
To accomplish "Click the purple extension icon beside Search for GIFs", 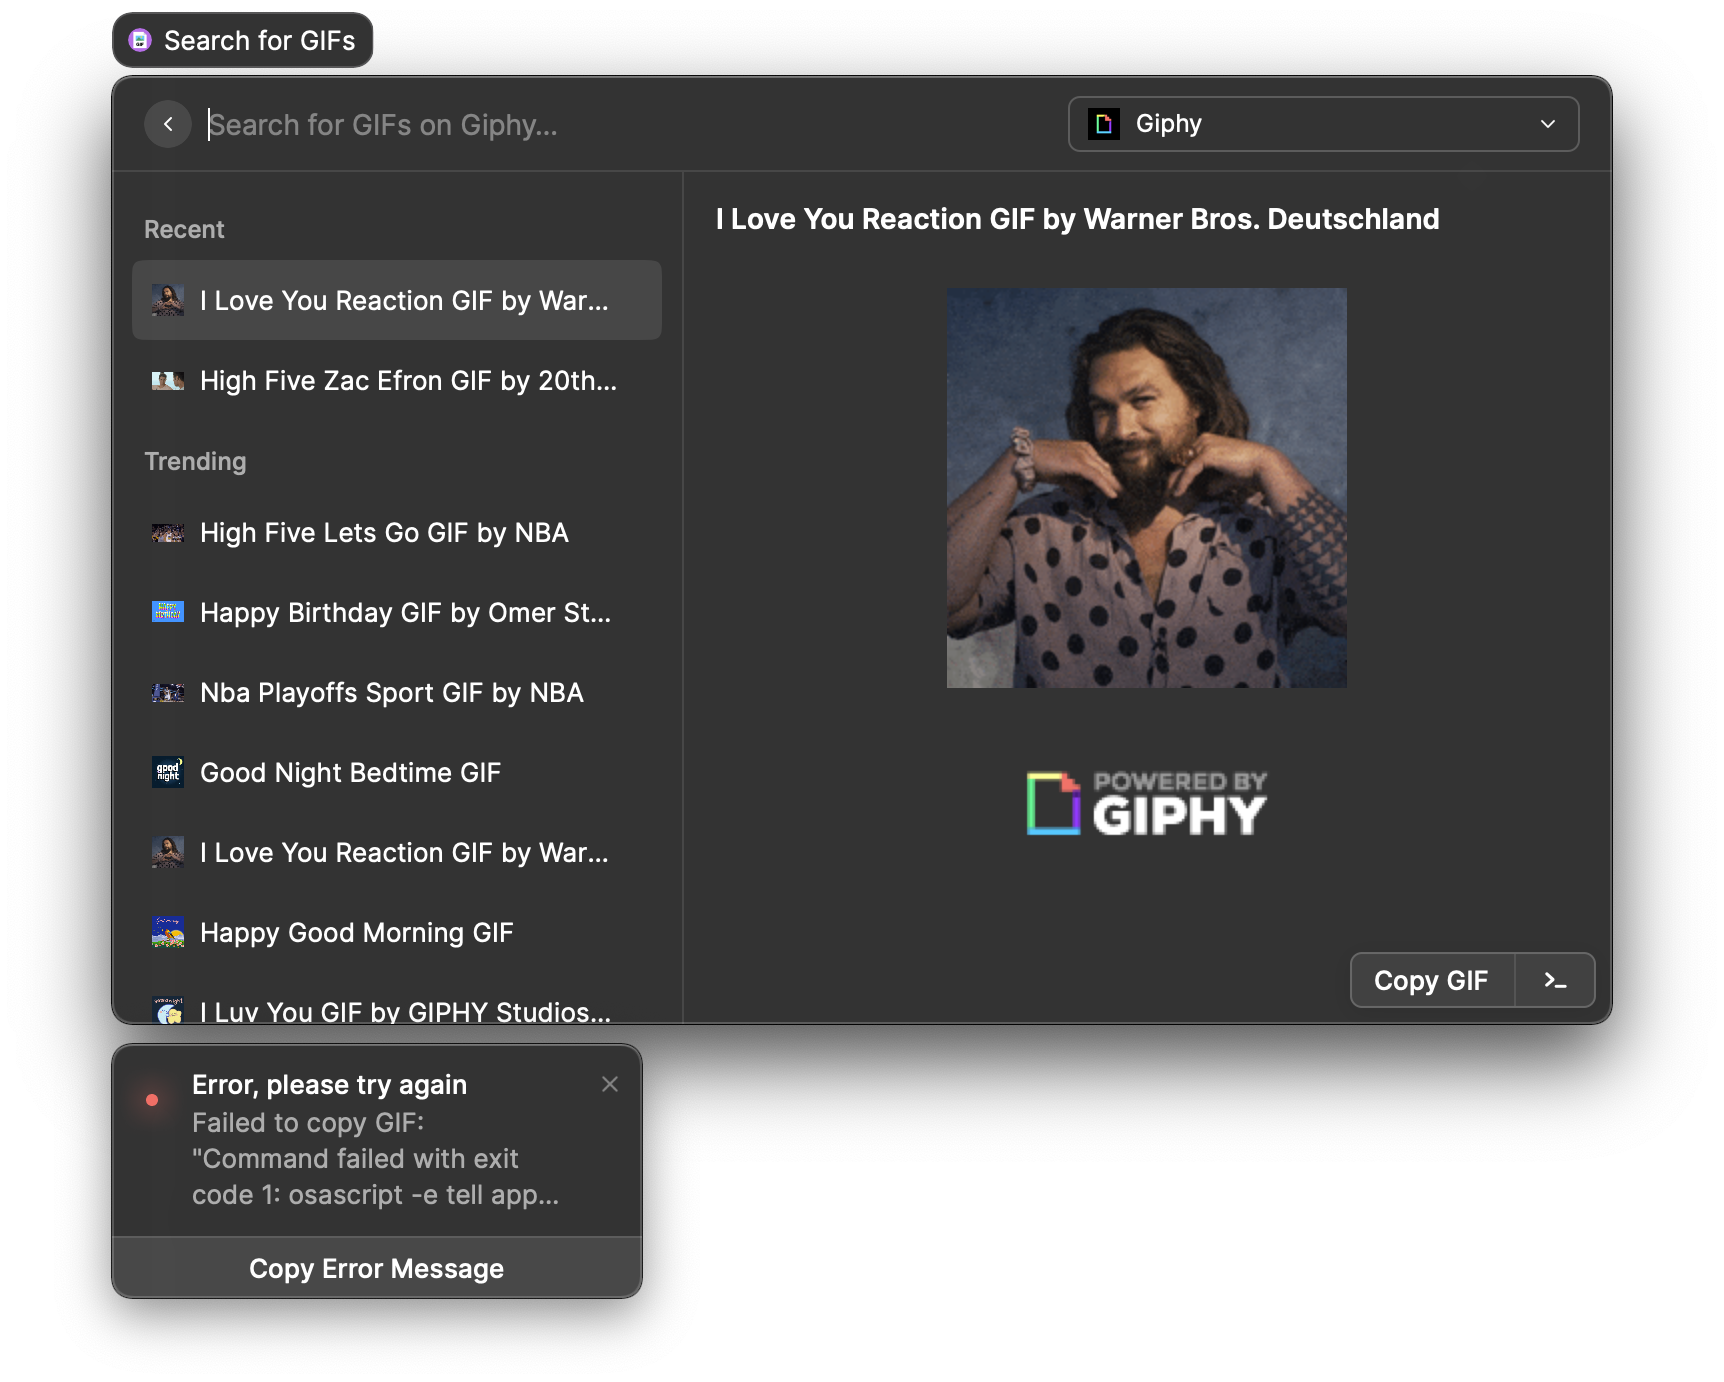I will [x=139, y=40].
